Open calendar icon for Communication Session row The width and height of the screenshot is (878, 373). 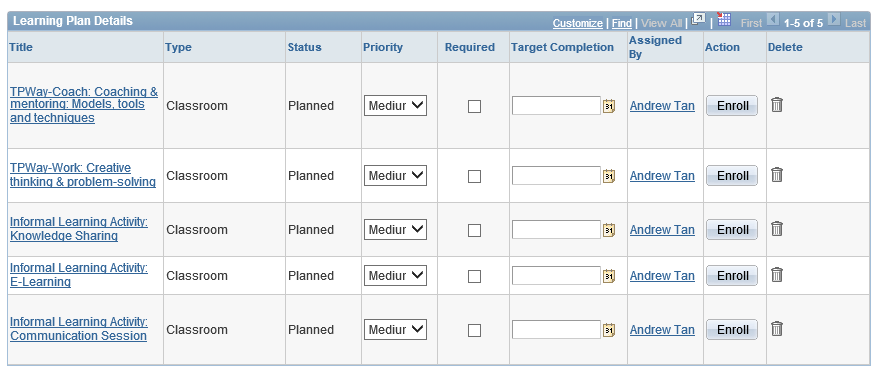pyautogui.click(x=609, y=330)
